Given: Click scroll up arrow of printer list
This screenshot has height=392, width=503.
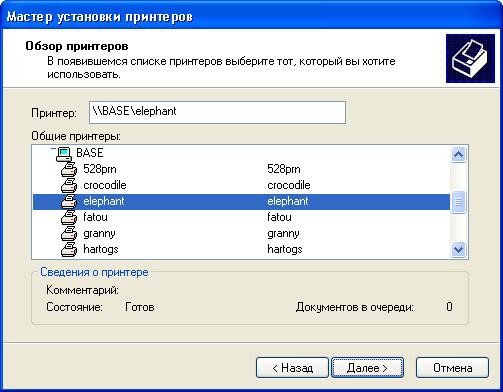Looking at the screenshot, I should pos(459,154).
